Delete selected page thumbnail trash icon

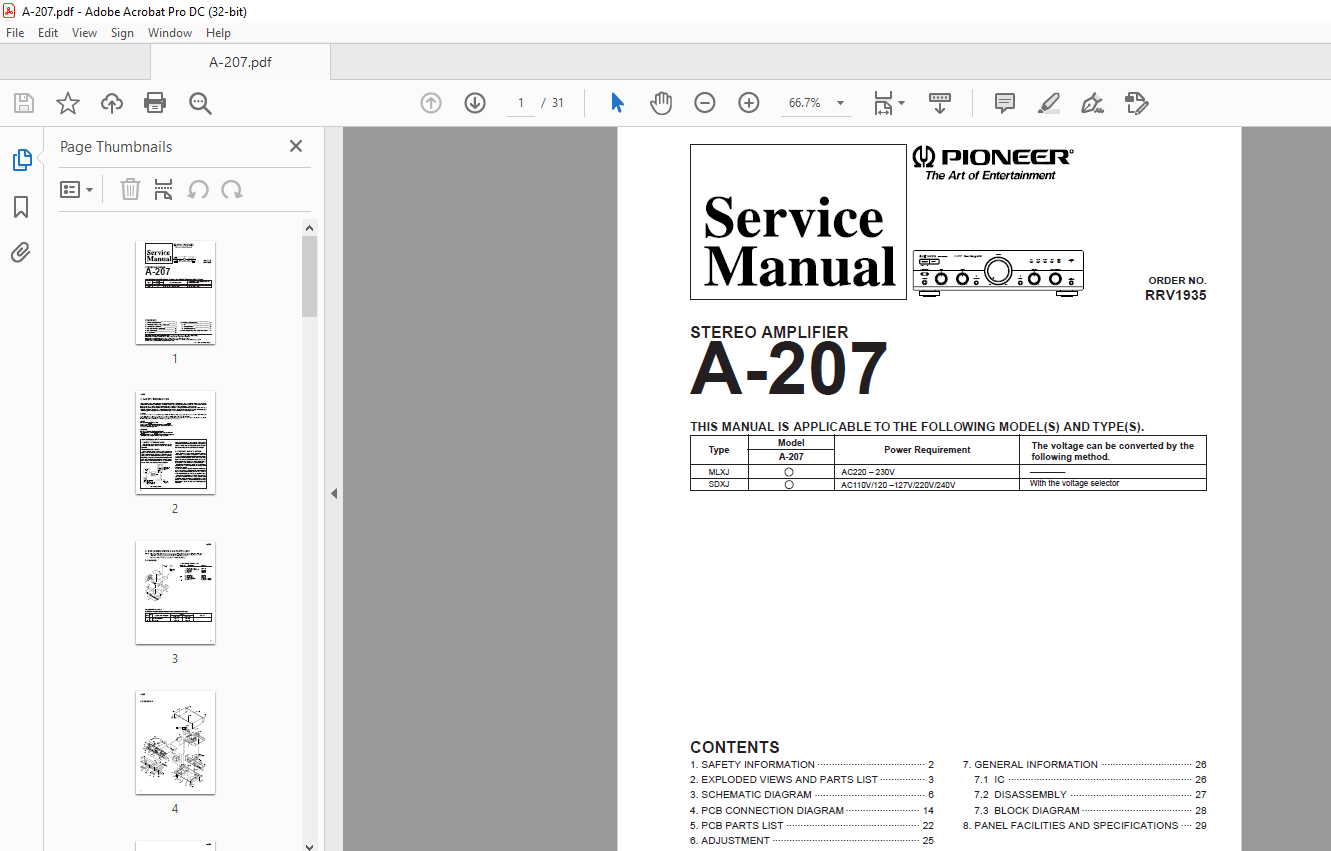coord(130,189)
